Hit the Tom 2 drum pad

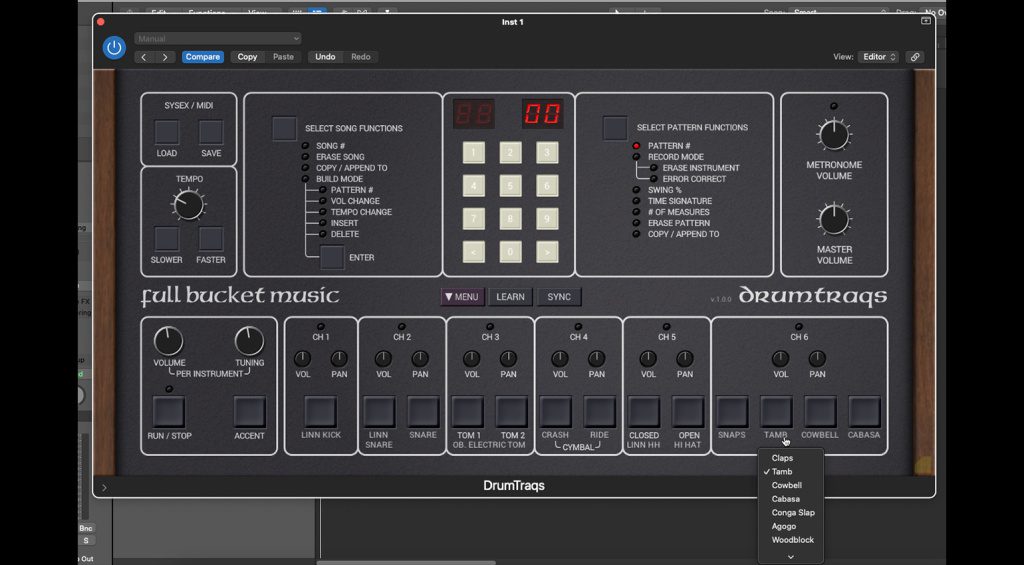pos(511,412)
